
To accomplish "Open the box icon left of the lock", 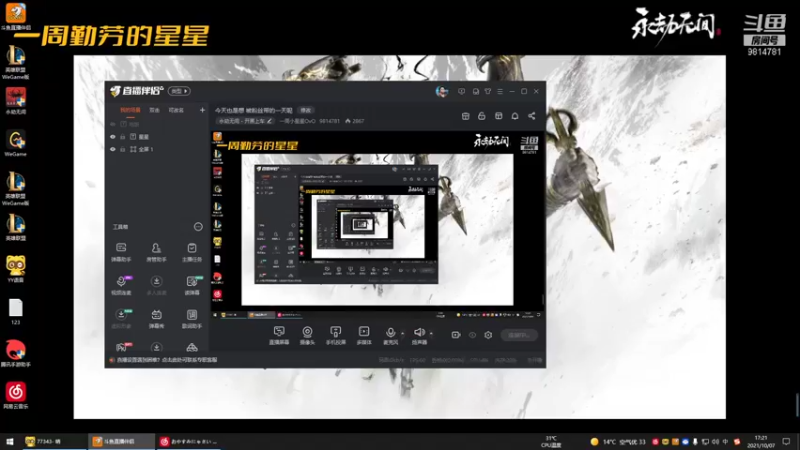I will (x=465, y=116).
